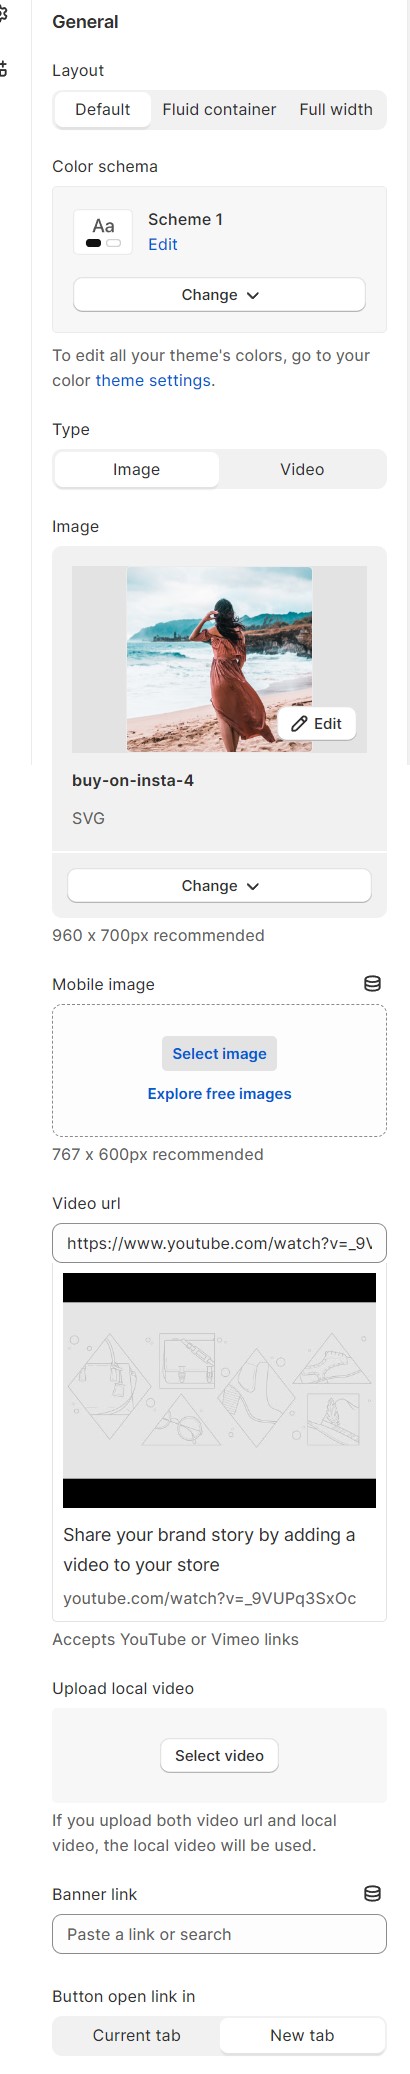Click the Select video button

(x=219, y=1756)
